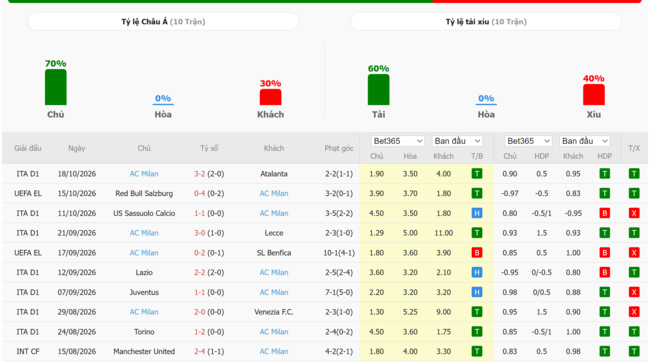This screenshot has height=364, width=650.
Task: Open AC Milan link in SL Benfica row
Action: click(x=144, y=252)
